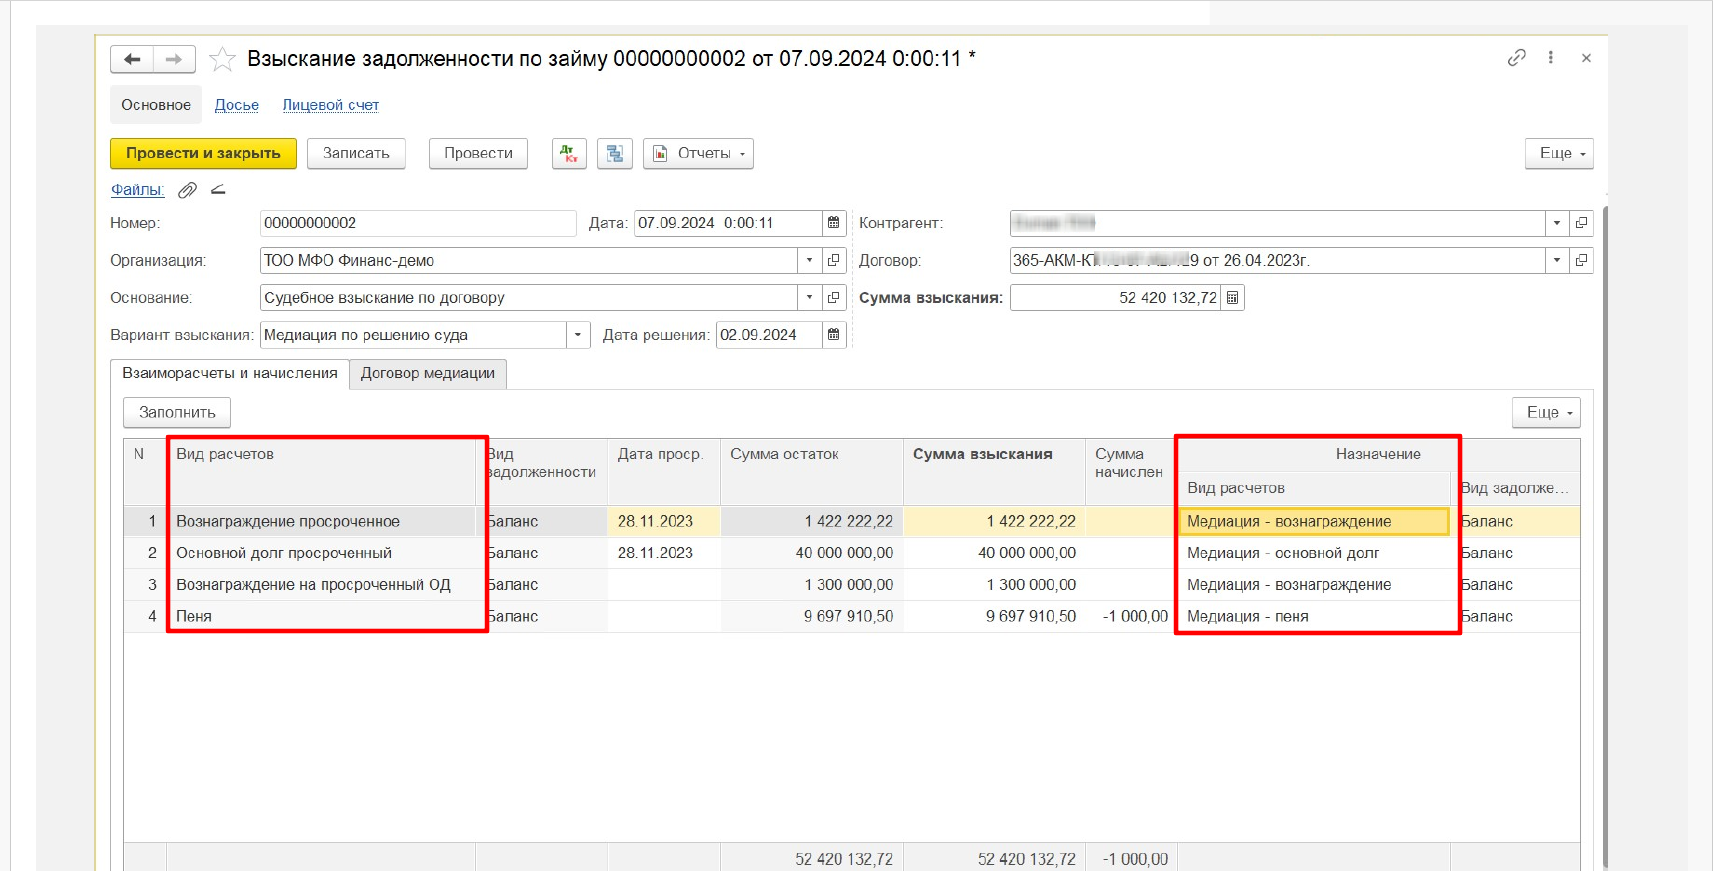The height and width of the screenshot is (871, 1713).
Task: Click cell Медиация - пеня
Action: click(x=1314, y=616)
